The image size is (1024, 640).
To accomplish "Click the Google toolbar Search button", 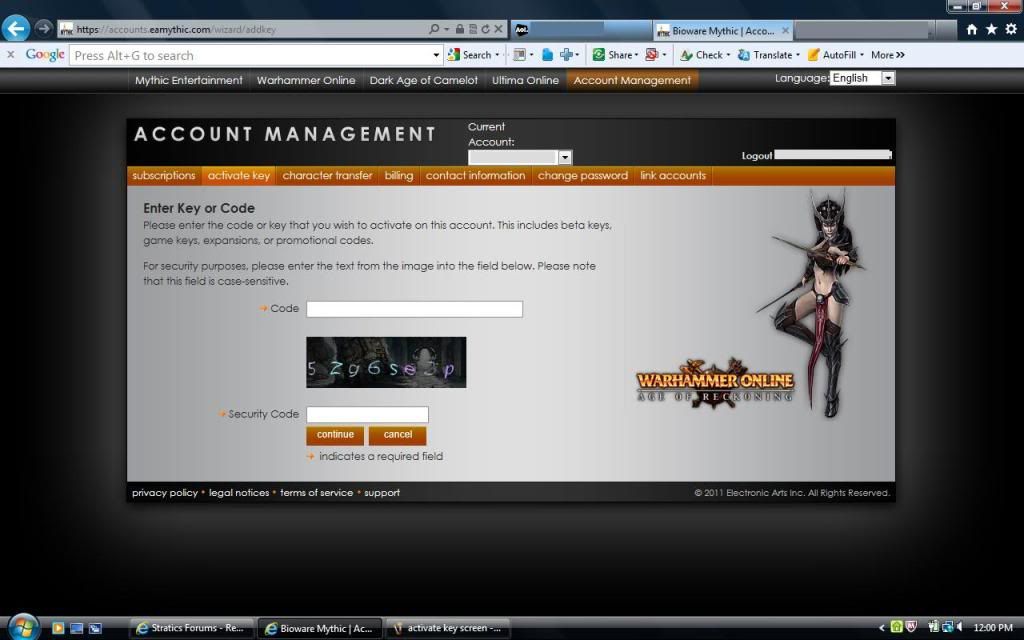I will coord(470,56).
